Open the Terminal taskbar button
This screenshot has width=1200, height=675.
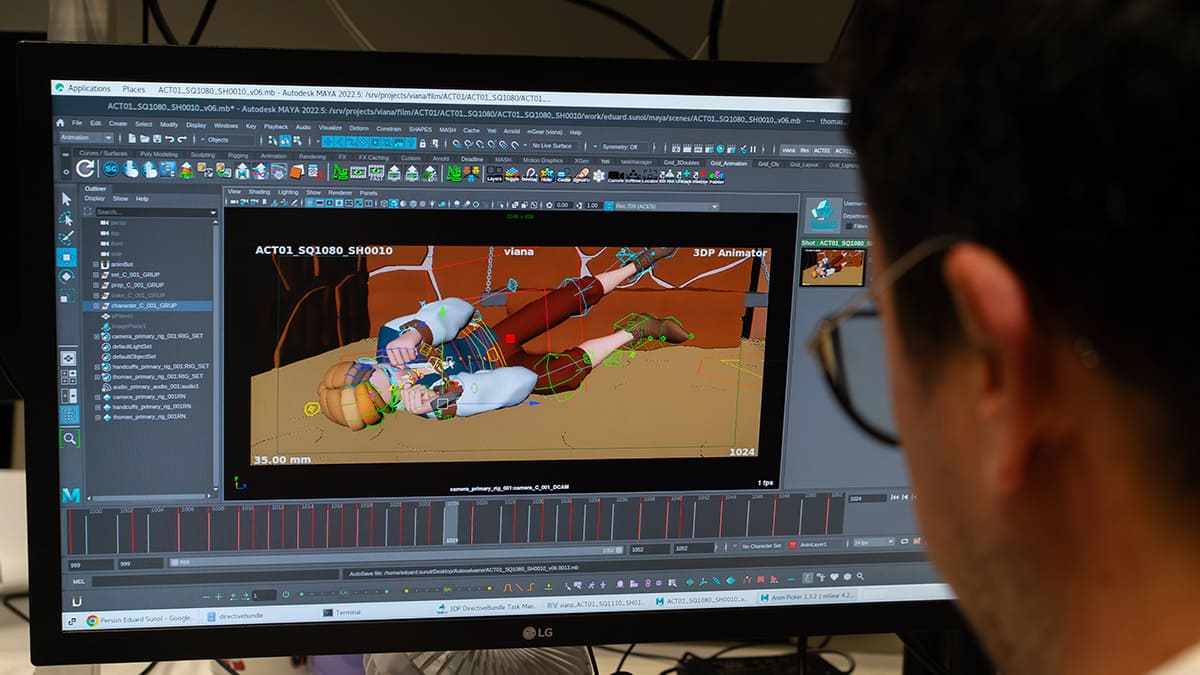point(342,612)
